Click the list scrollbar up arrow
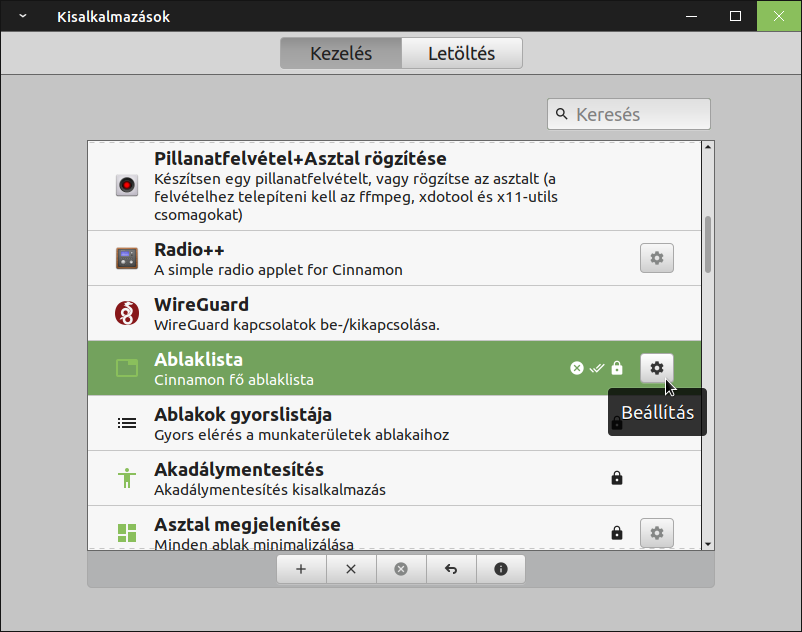802x632 pixels. 708,147
